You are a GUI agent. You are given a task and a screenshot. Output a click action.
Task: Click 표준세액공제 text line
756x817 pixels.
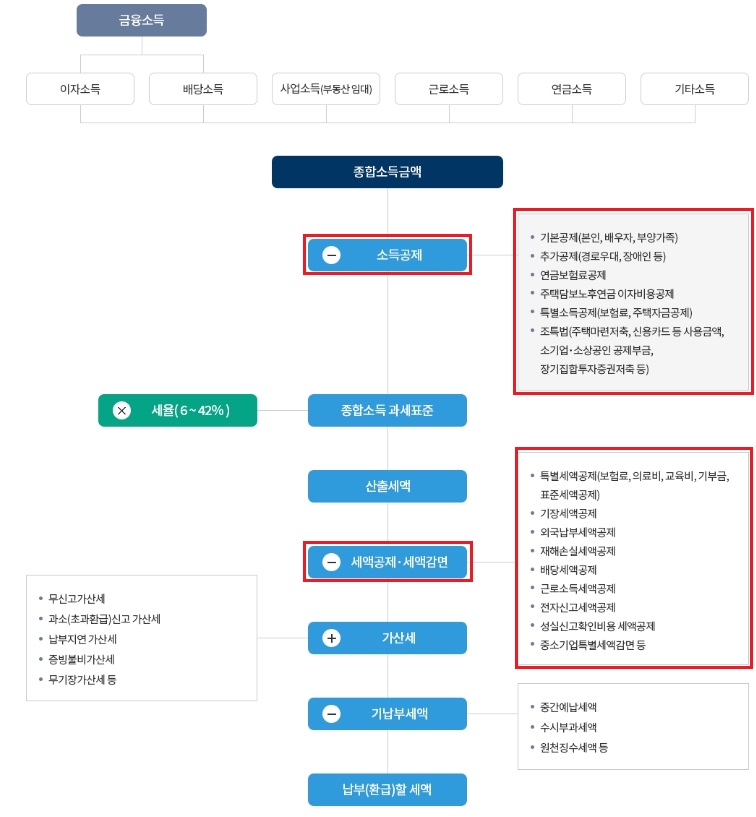(570, 494)
